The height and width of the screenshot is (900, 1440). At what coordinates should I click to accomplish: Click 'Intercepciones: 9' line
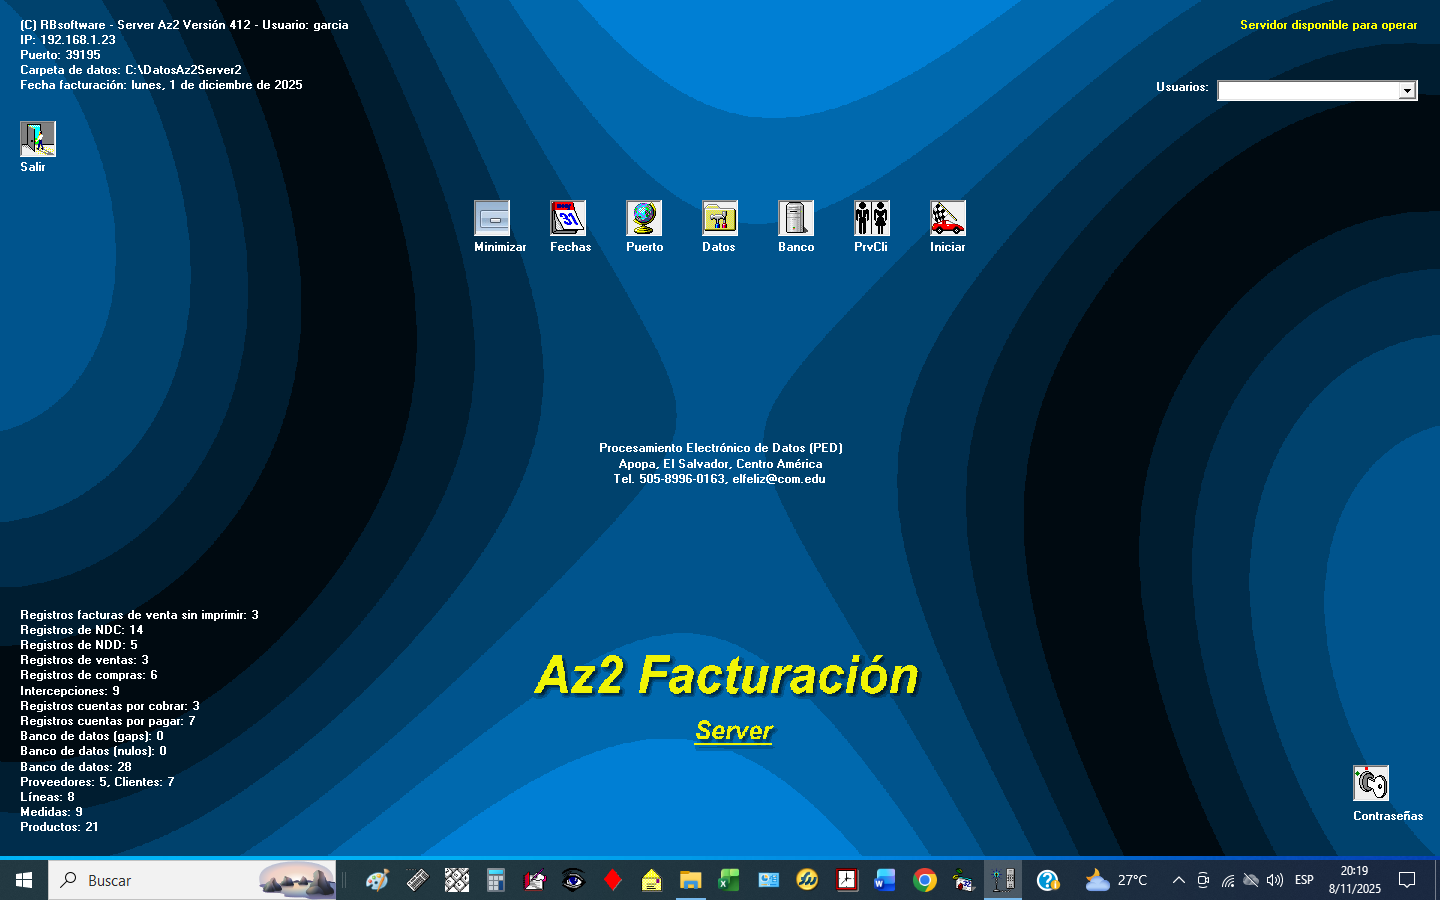(70, 691)
